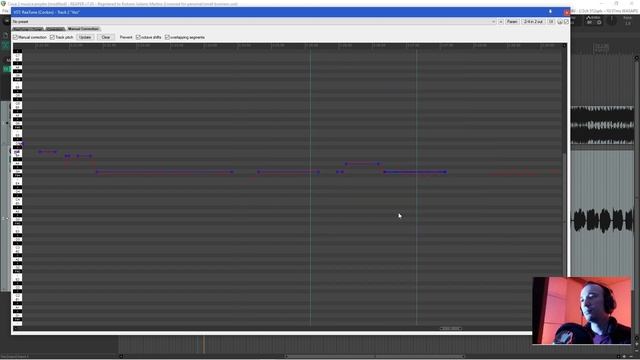Viewport: 640px width, 360px height.
Task: Toggle the Manual correction checkbox
Action: pos(16,37)
